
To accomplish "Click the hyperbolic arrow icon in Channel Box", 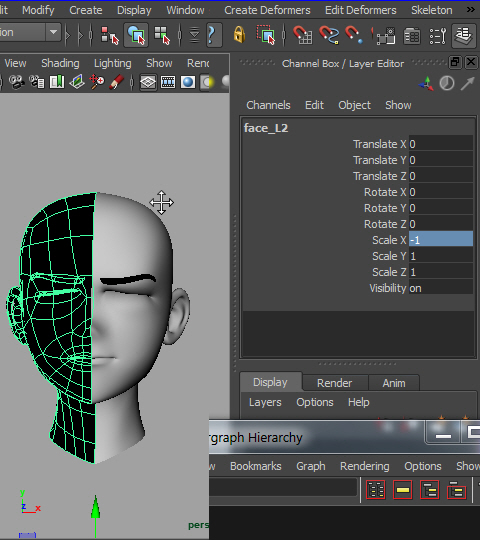I will coord(467,84).
